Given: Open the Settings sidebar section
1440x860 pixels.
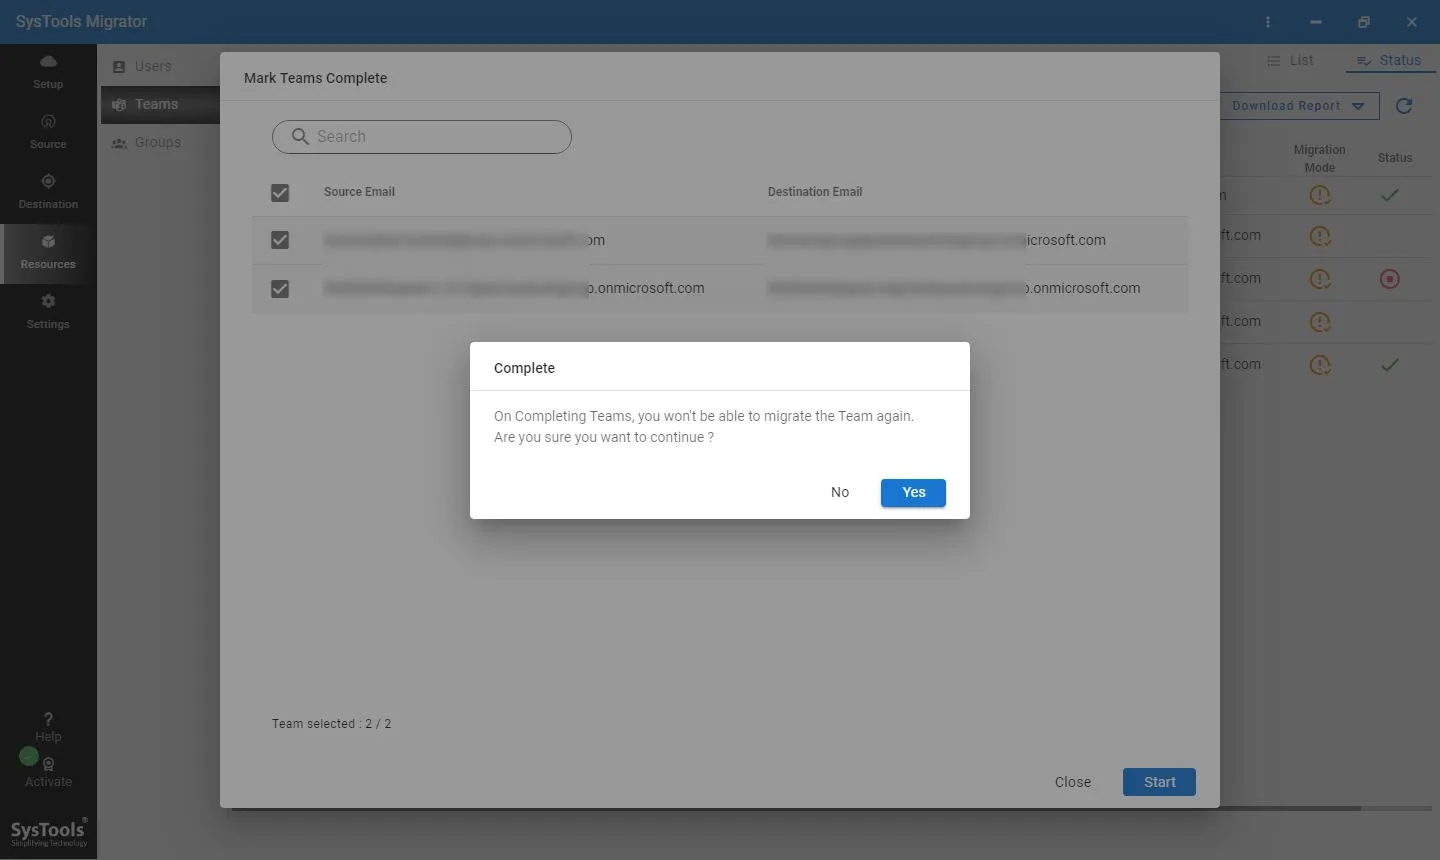Looking at the screenshot, I should pos(48,312).
